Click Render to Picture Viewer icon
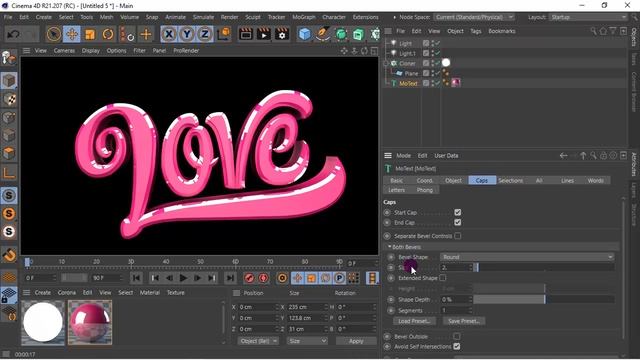Image resolution: width=640 pixels, height=360 pixels. (x=264, y=34)
